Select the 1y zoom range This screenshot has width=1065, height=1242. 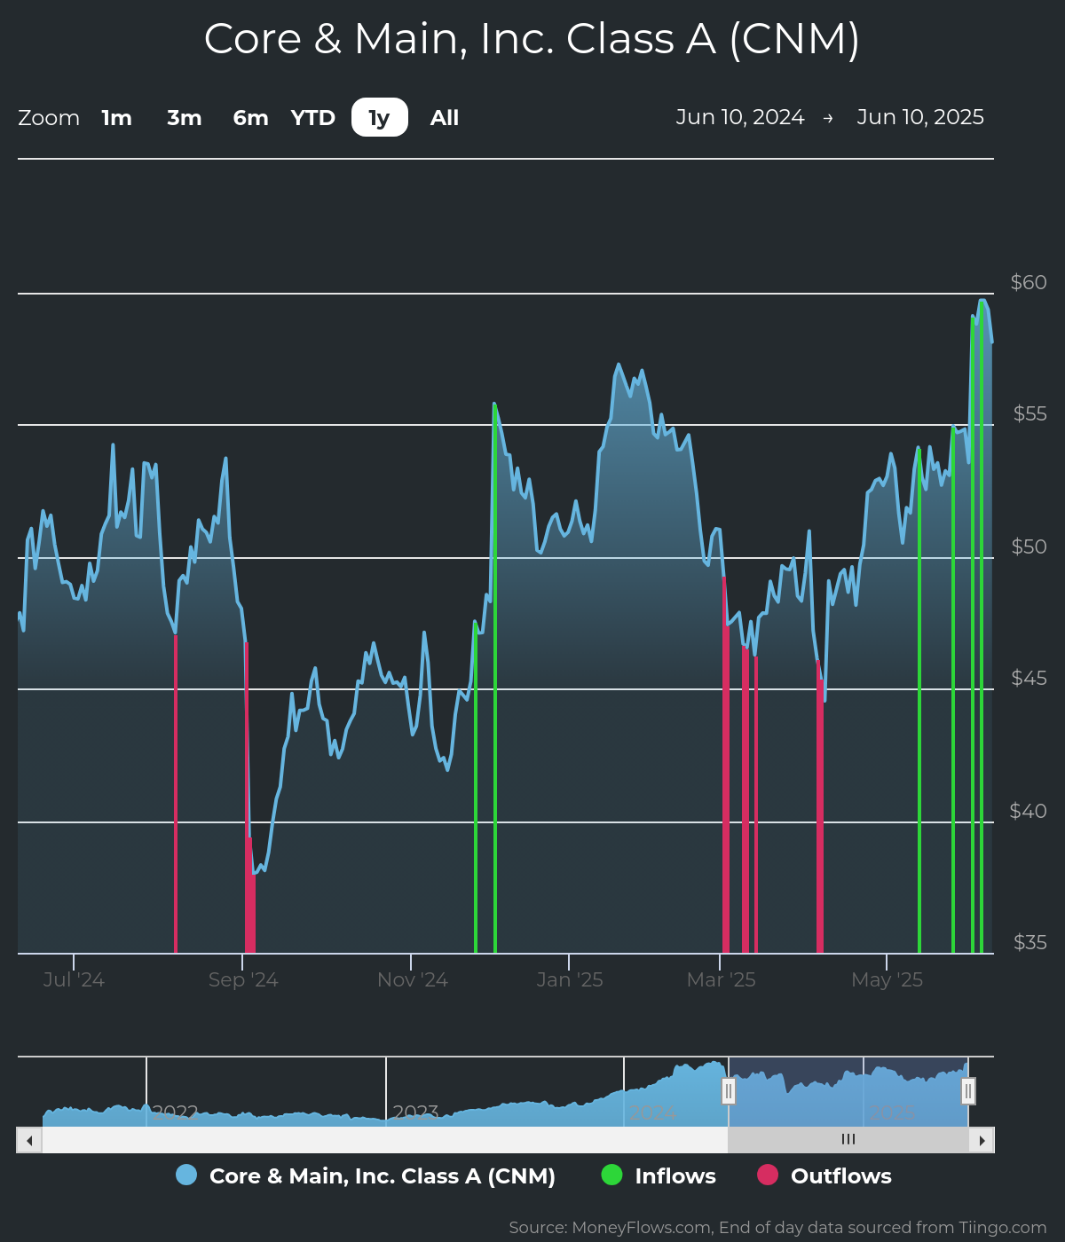pyautogui.click(x=379, y=118)
